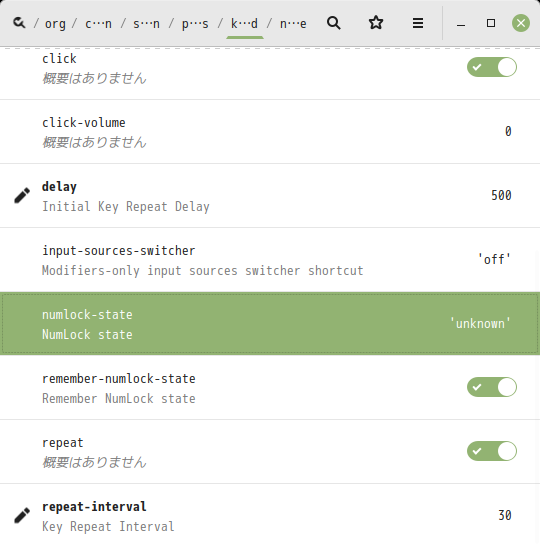The image size is (540, 547).
Task: Click the repeat-interval value 30
Action: click(x=505, y=515)
